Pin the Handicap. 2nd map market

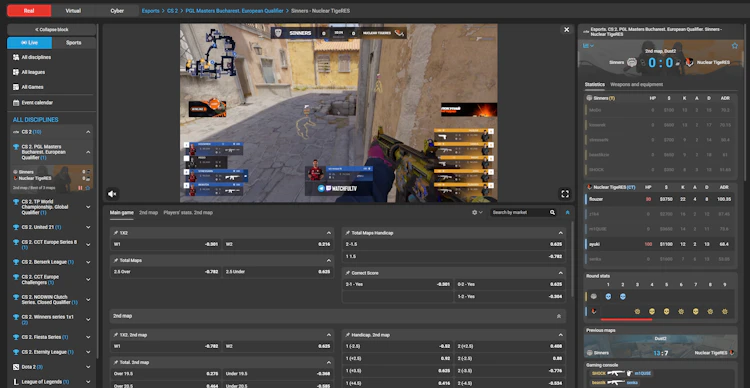348,335
